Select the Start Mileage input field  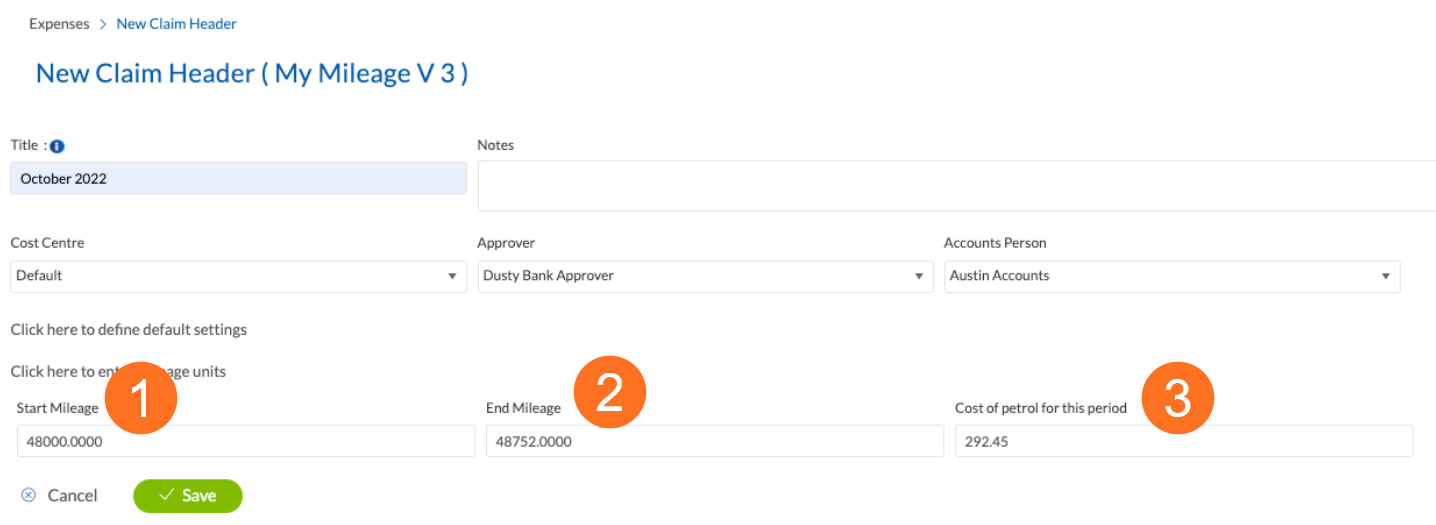[x=246, y=441]
